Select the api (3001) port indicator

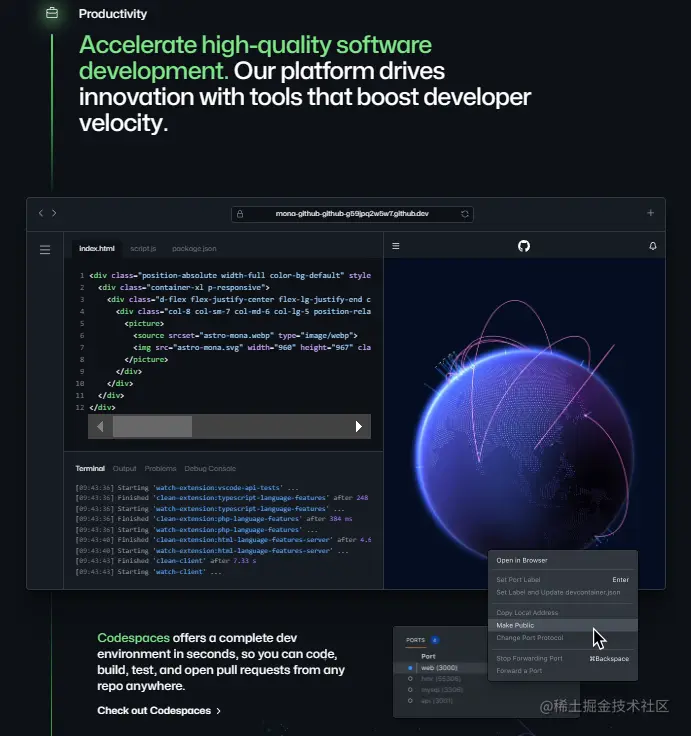coord(410,701)
